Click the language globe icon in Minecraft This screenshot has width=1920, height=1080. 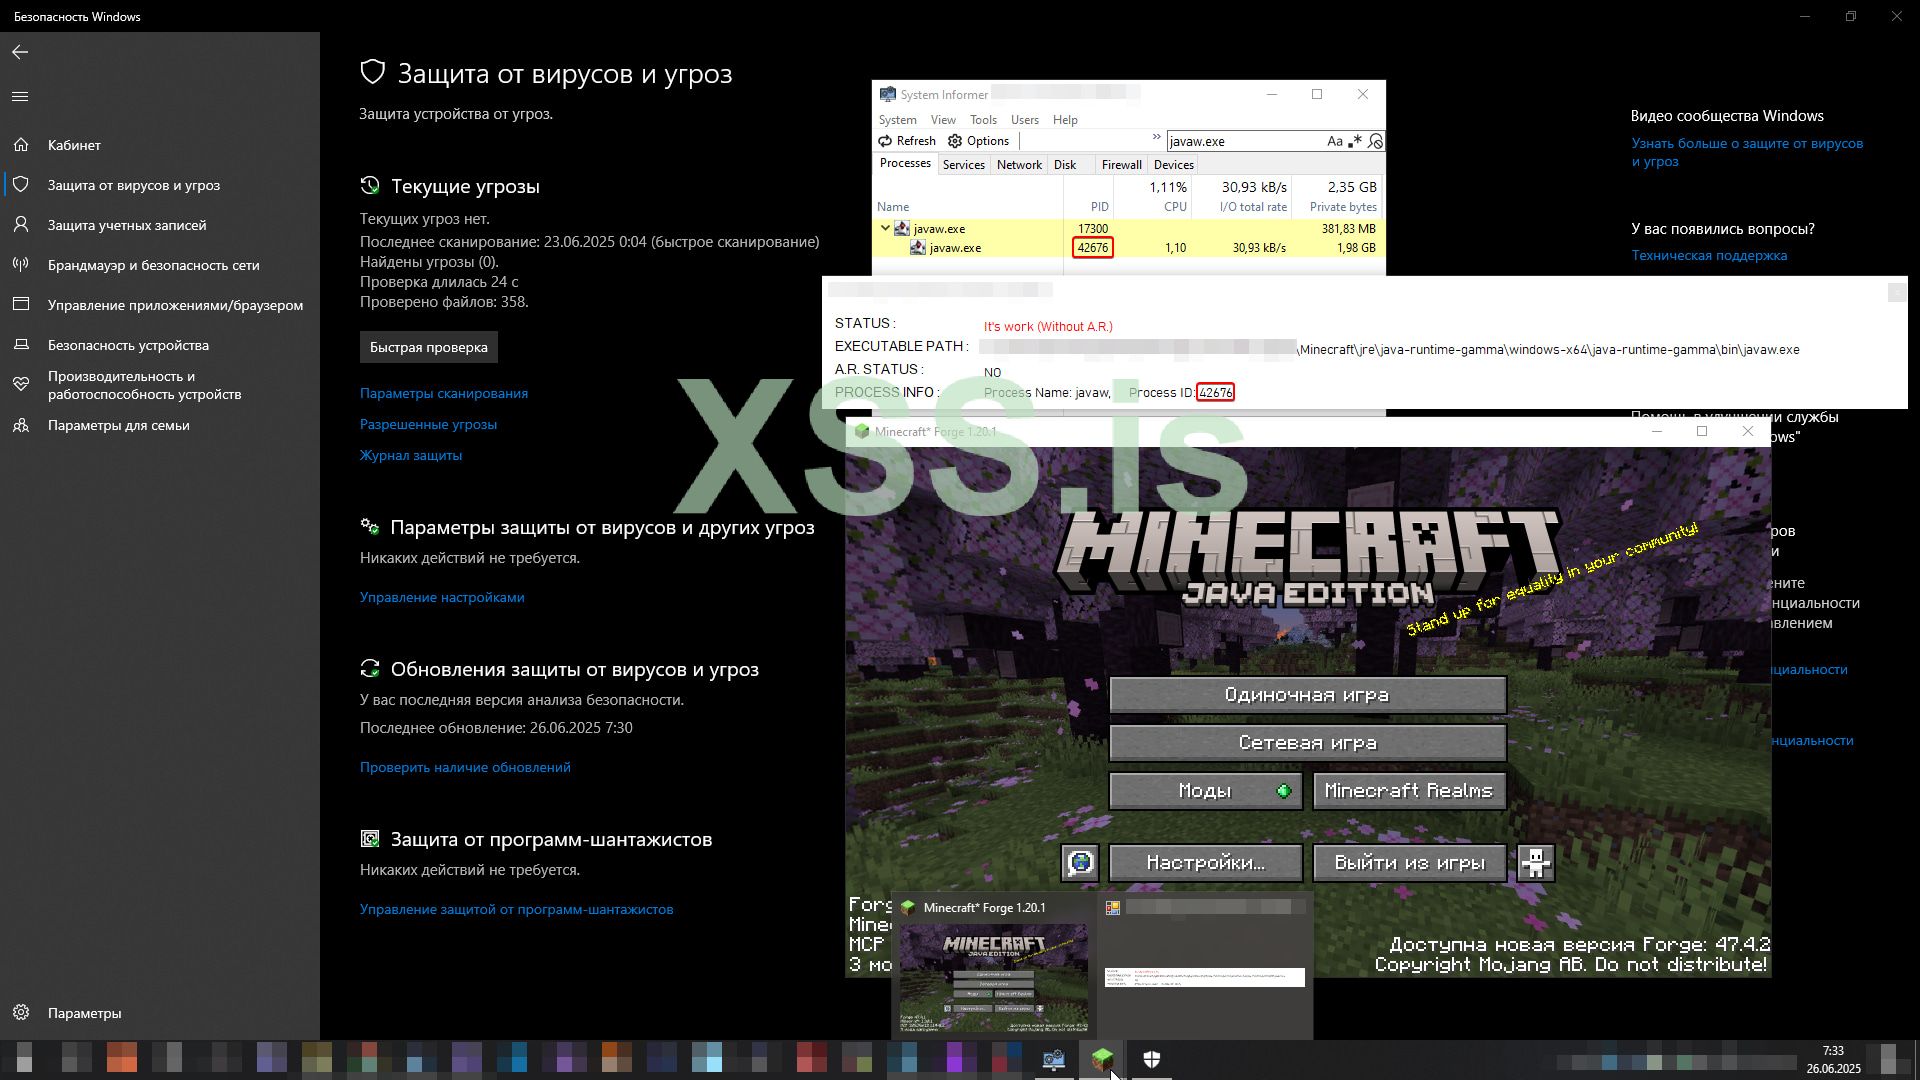pos(1080,862)
